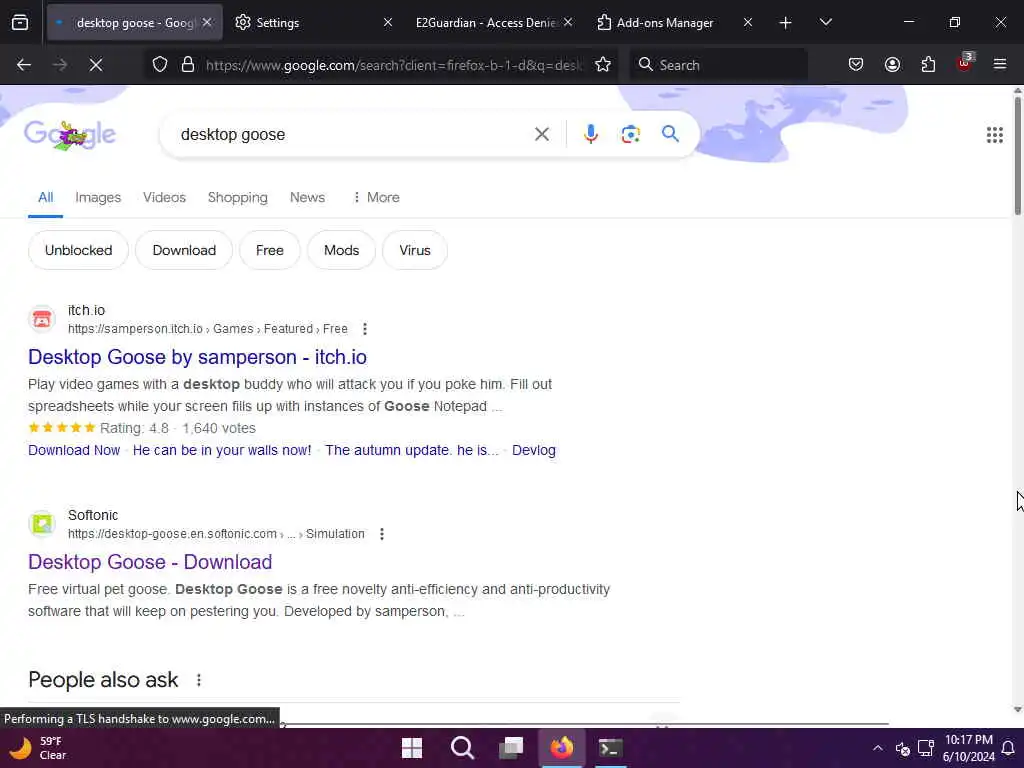Open the Windows Start menu

point(412,748)
